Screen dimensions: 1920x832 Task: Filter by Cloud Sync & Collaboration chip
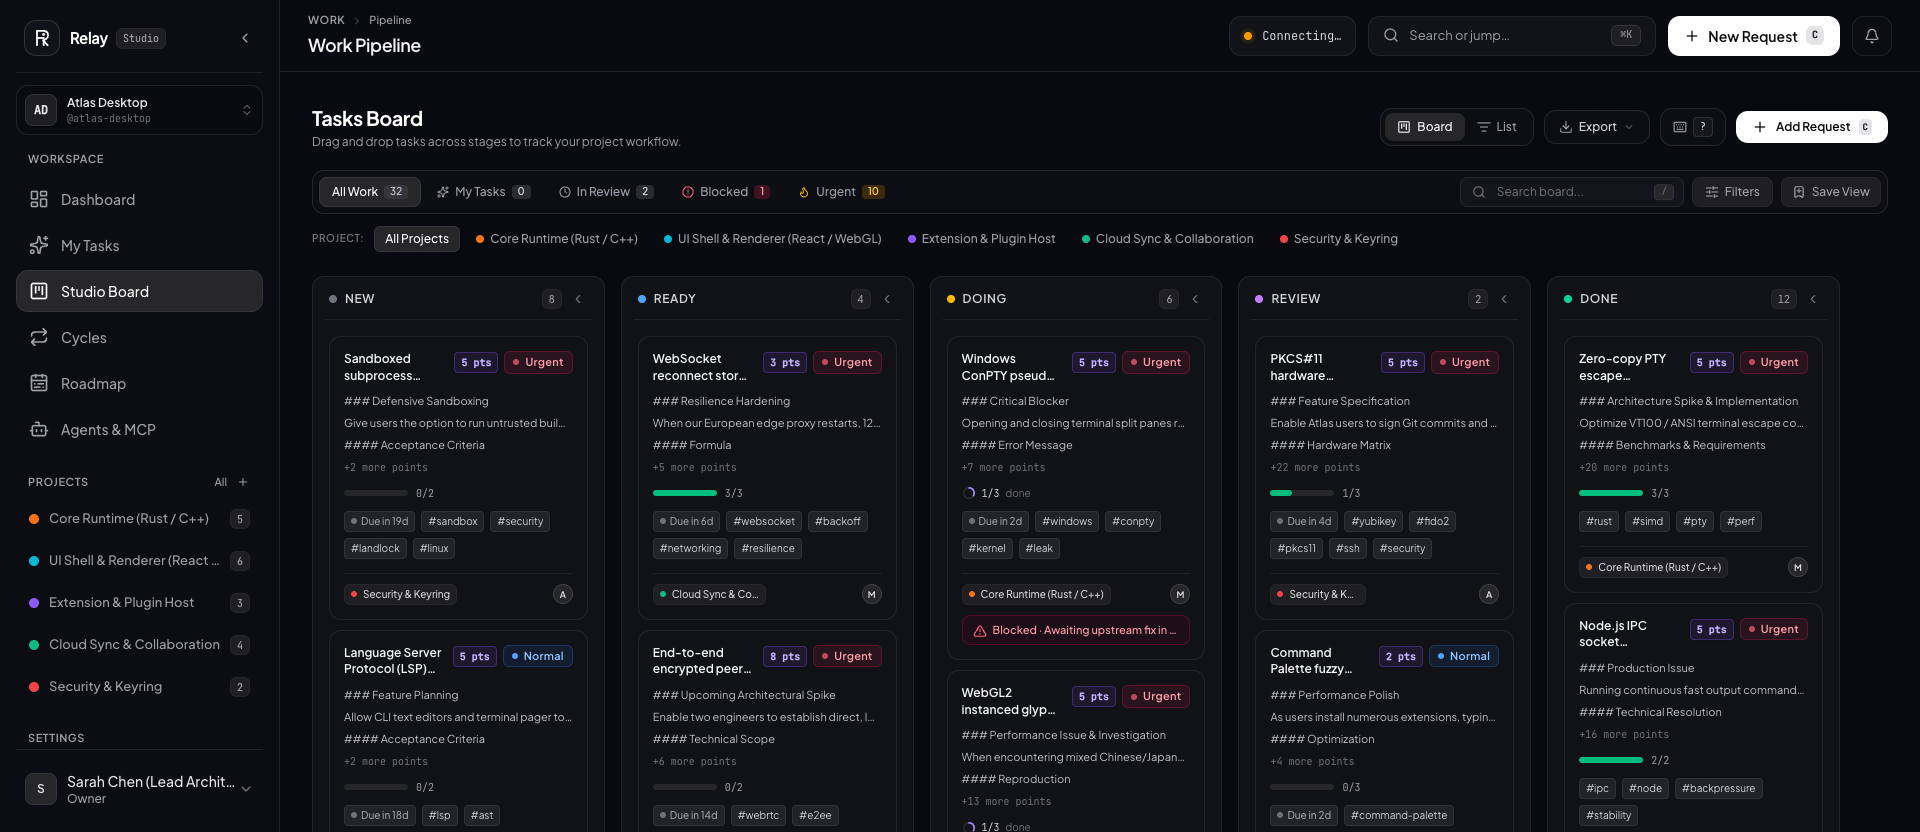pyautogui.click(x=1167, y=239)
